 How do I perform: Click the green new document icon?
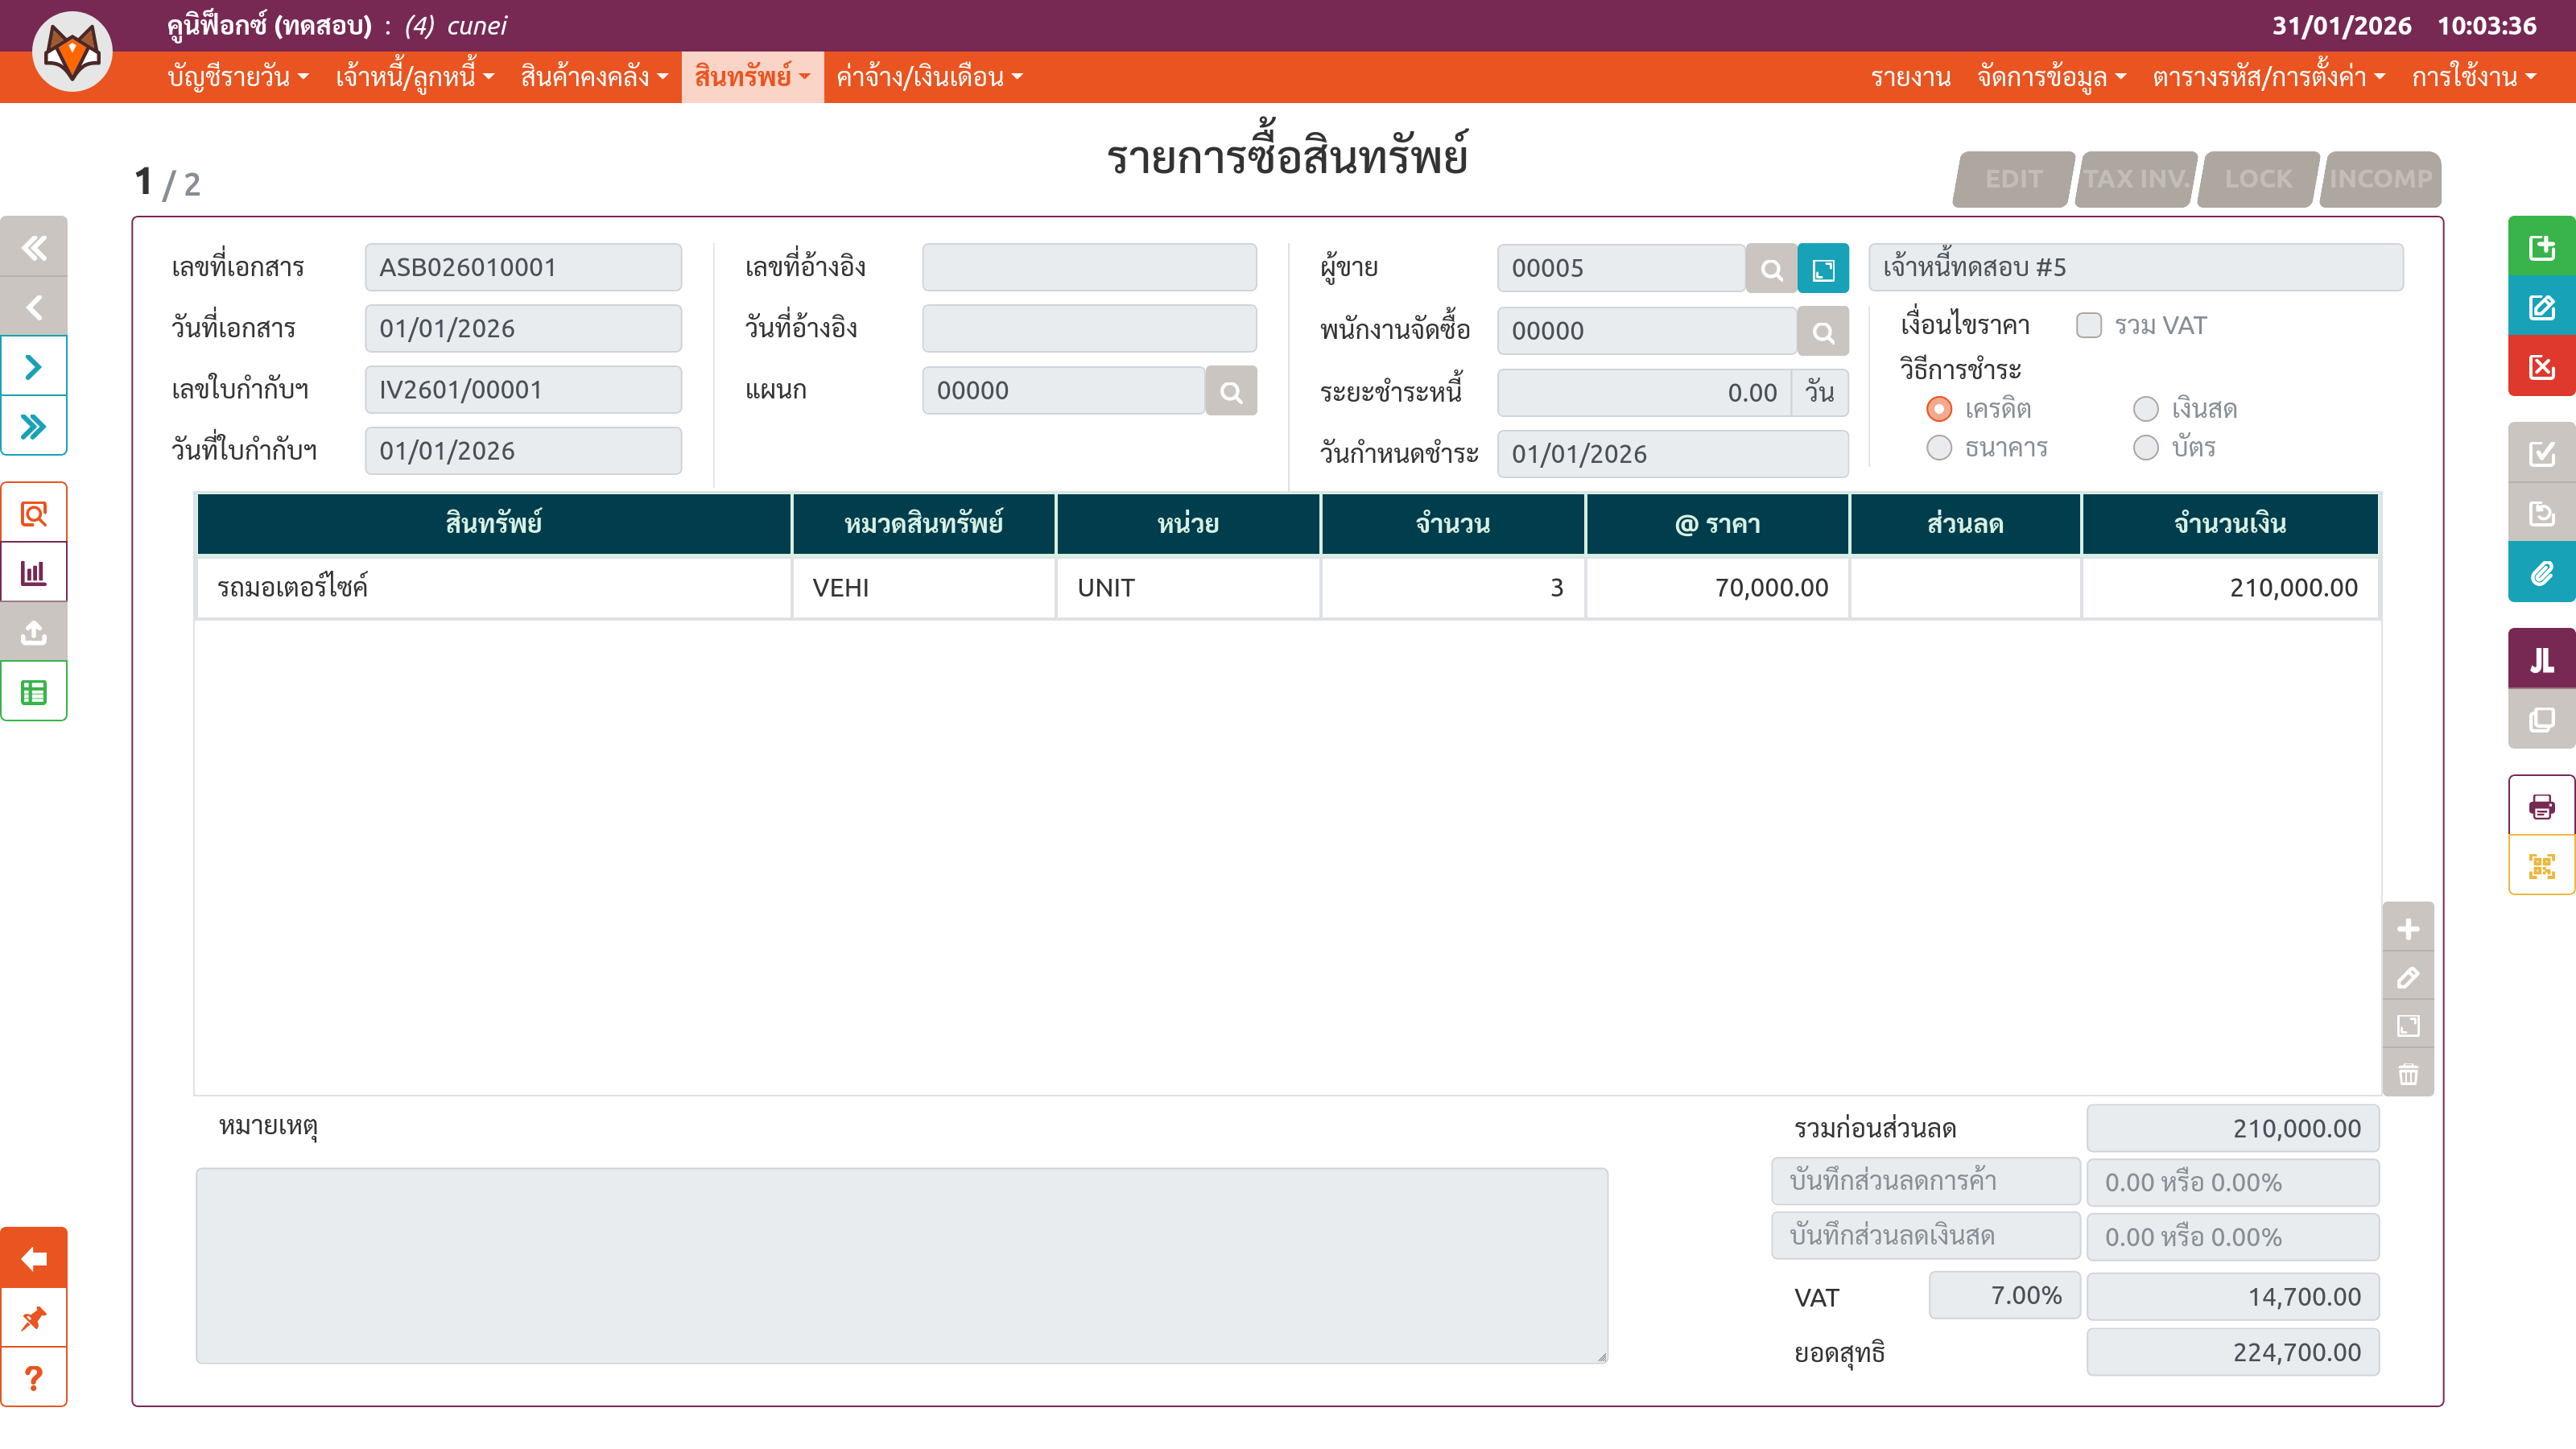2540,247
